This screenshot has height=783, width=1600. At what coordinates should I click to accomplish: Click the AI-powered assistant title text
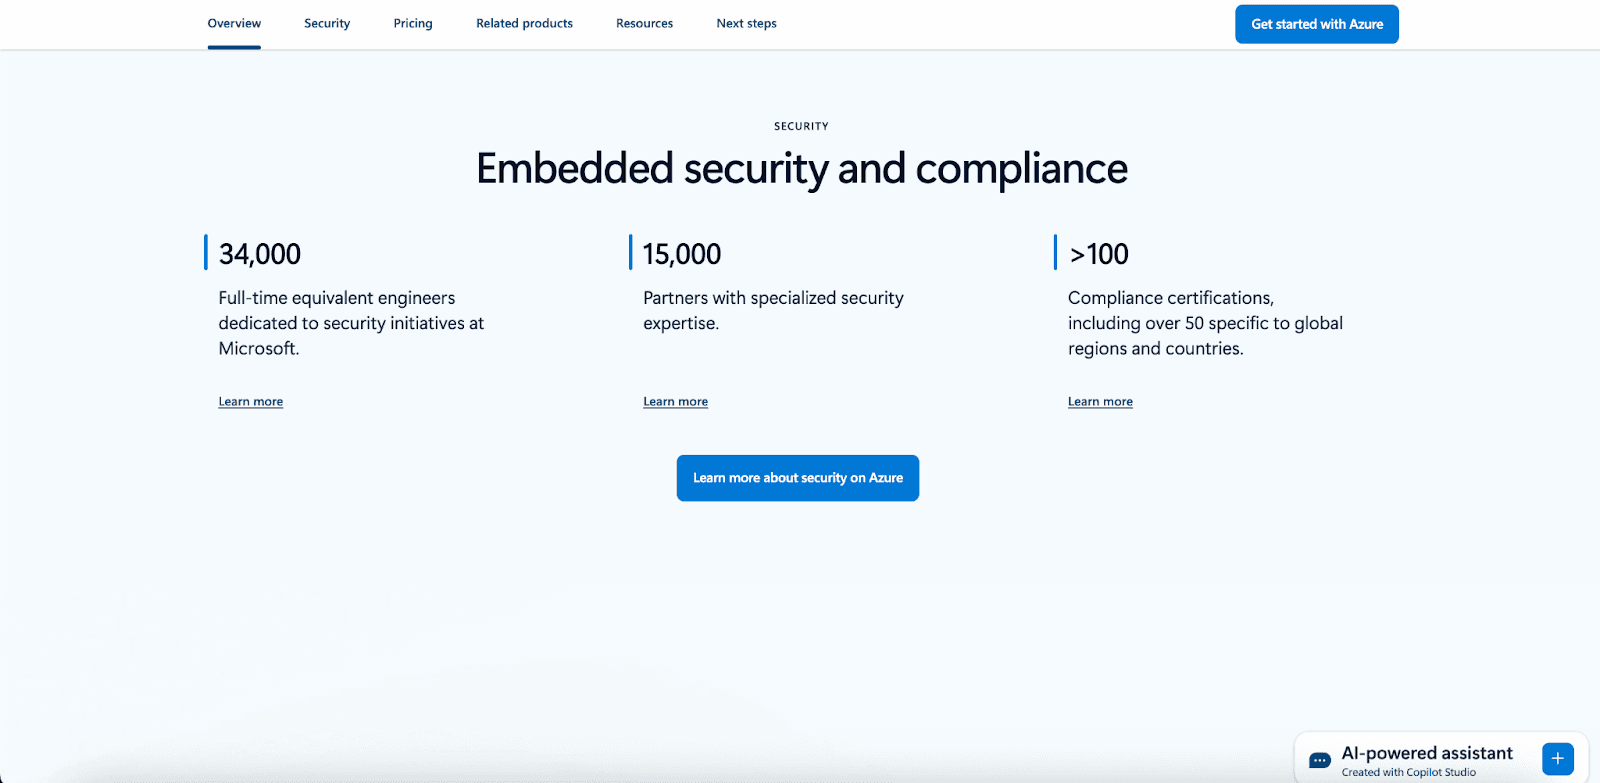1427,753
